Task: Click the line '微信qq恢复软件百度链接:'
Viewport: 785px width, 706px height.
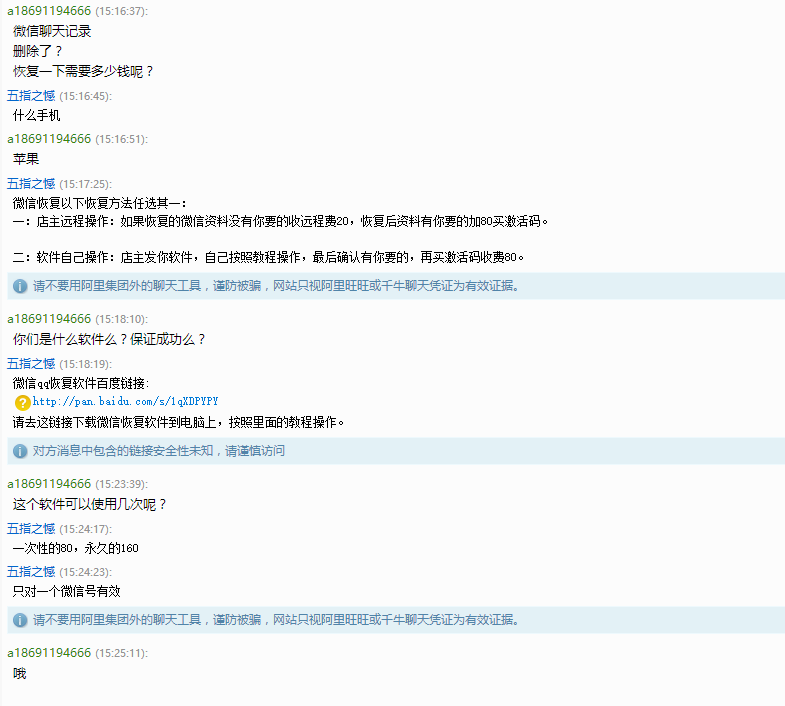Action: [81, 383]
